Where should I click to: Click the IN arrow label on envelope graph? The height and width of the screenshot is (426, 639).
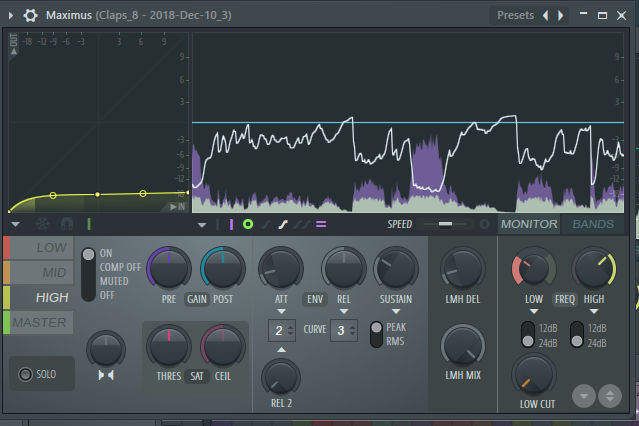(178, 207)
